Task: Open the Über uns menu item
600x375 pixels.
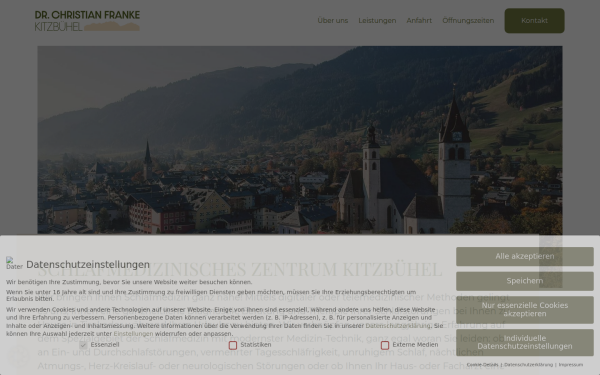Action: tap(333, 21)
